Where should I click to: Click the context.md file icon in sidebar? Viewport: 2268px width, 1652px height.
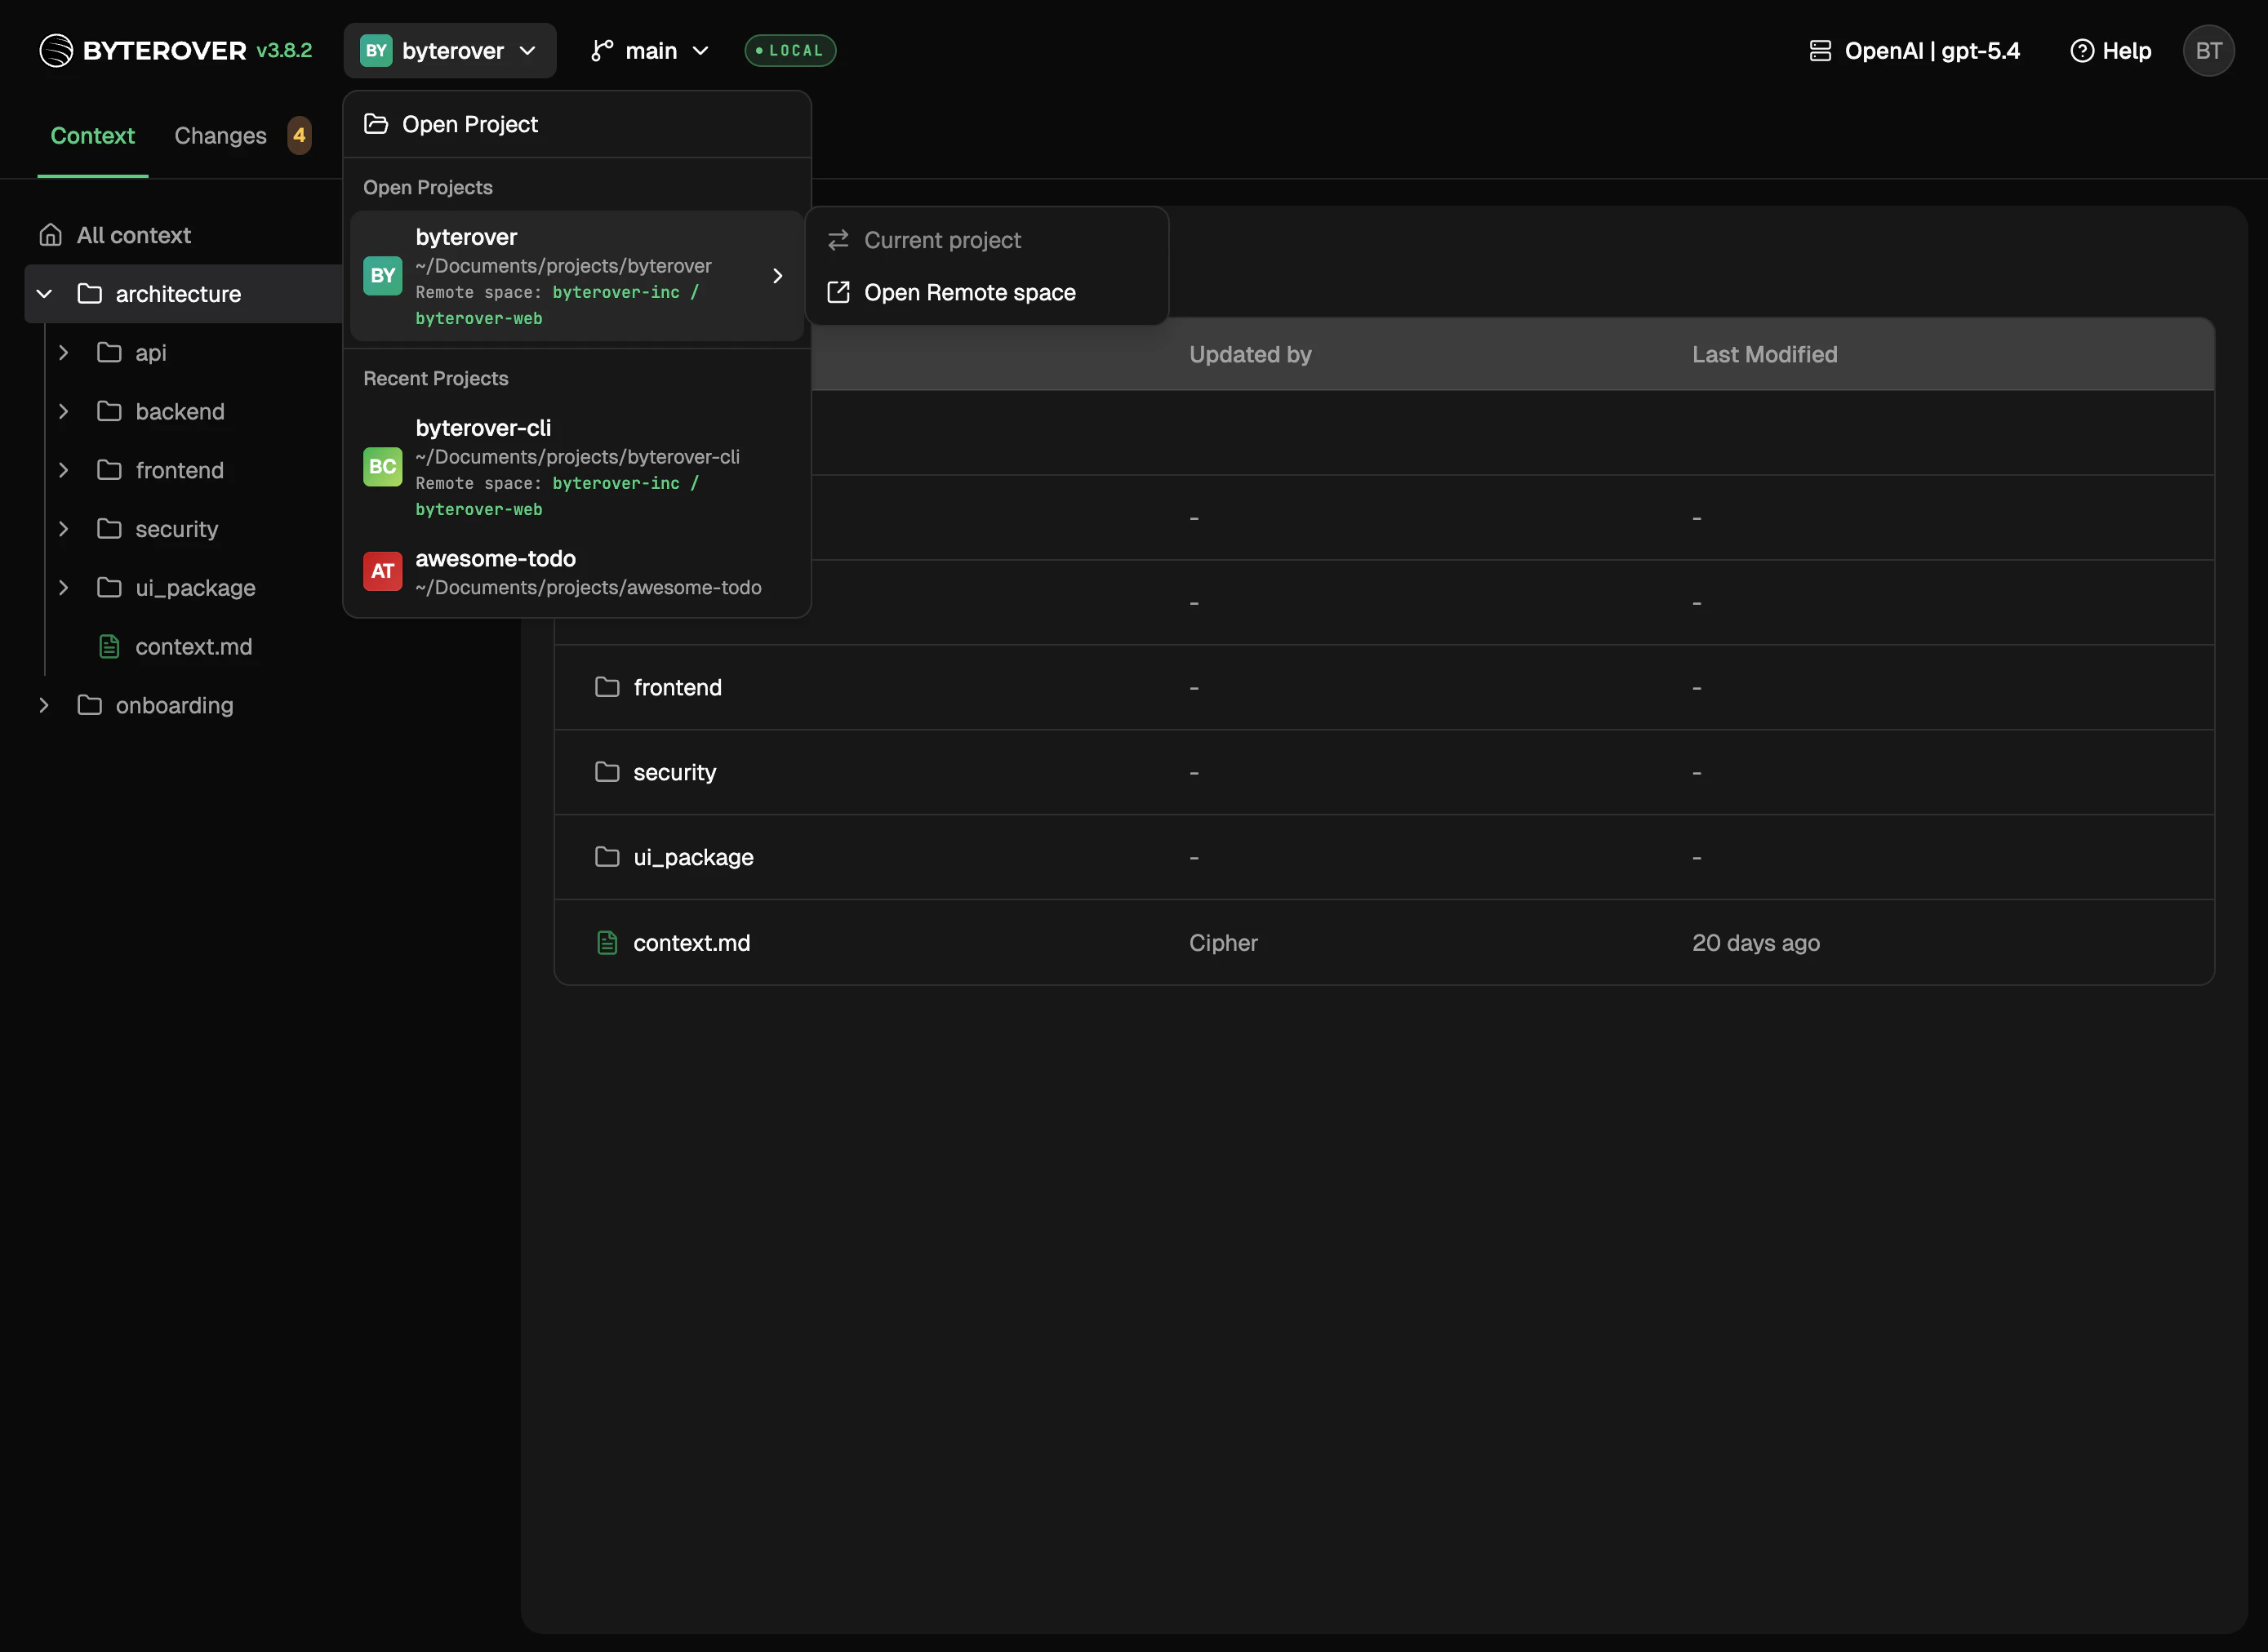tap(109, 646)
